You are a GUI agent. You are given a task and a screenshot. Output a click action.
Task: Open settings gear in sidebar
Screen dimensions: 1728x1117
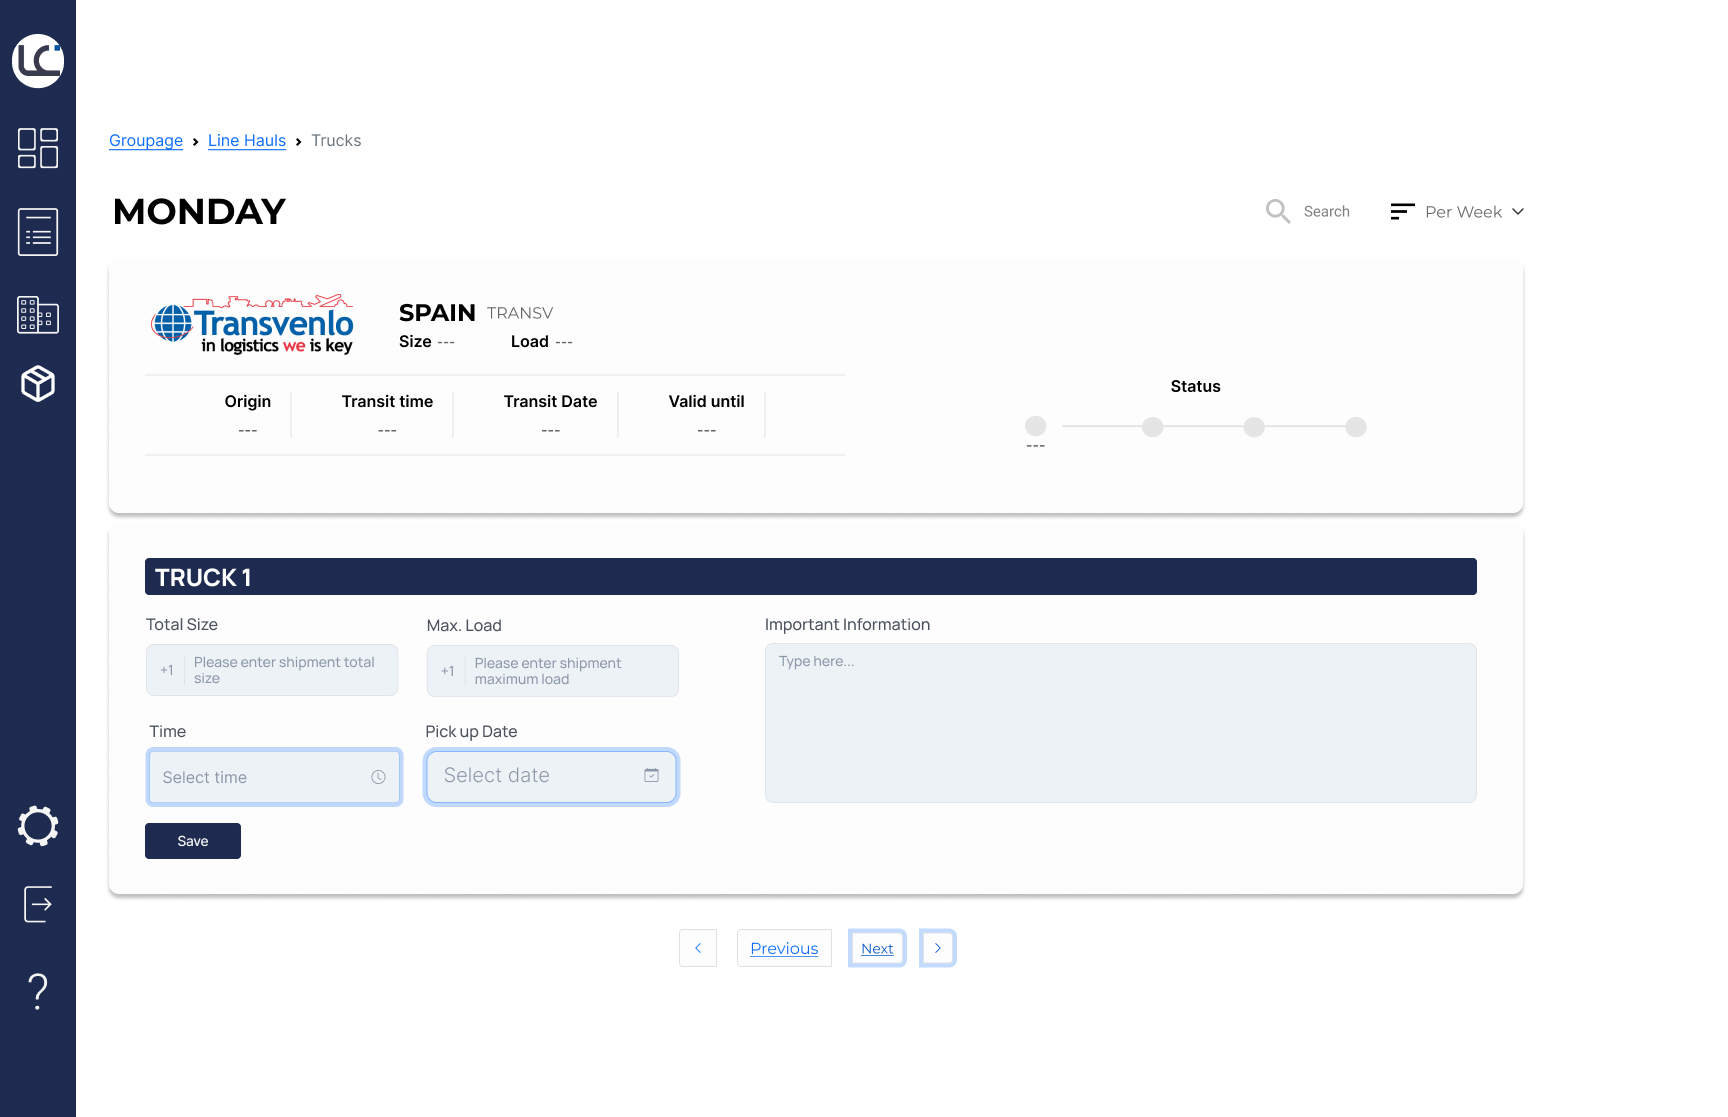38,826
